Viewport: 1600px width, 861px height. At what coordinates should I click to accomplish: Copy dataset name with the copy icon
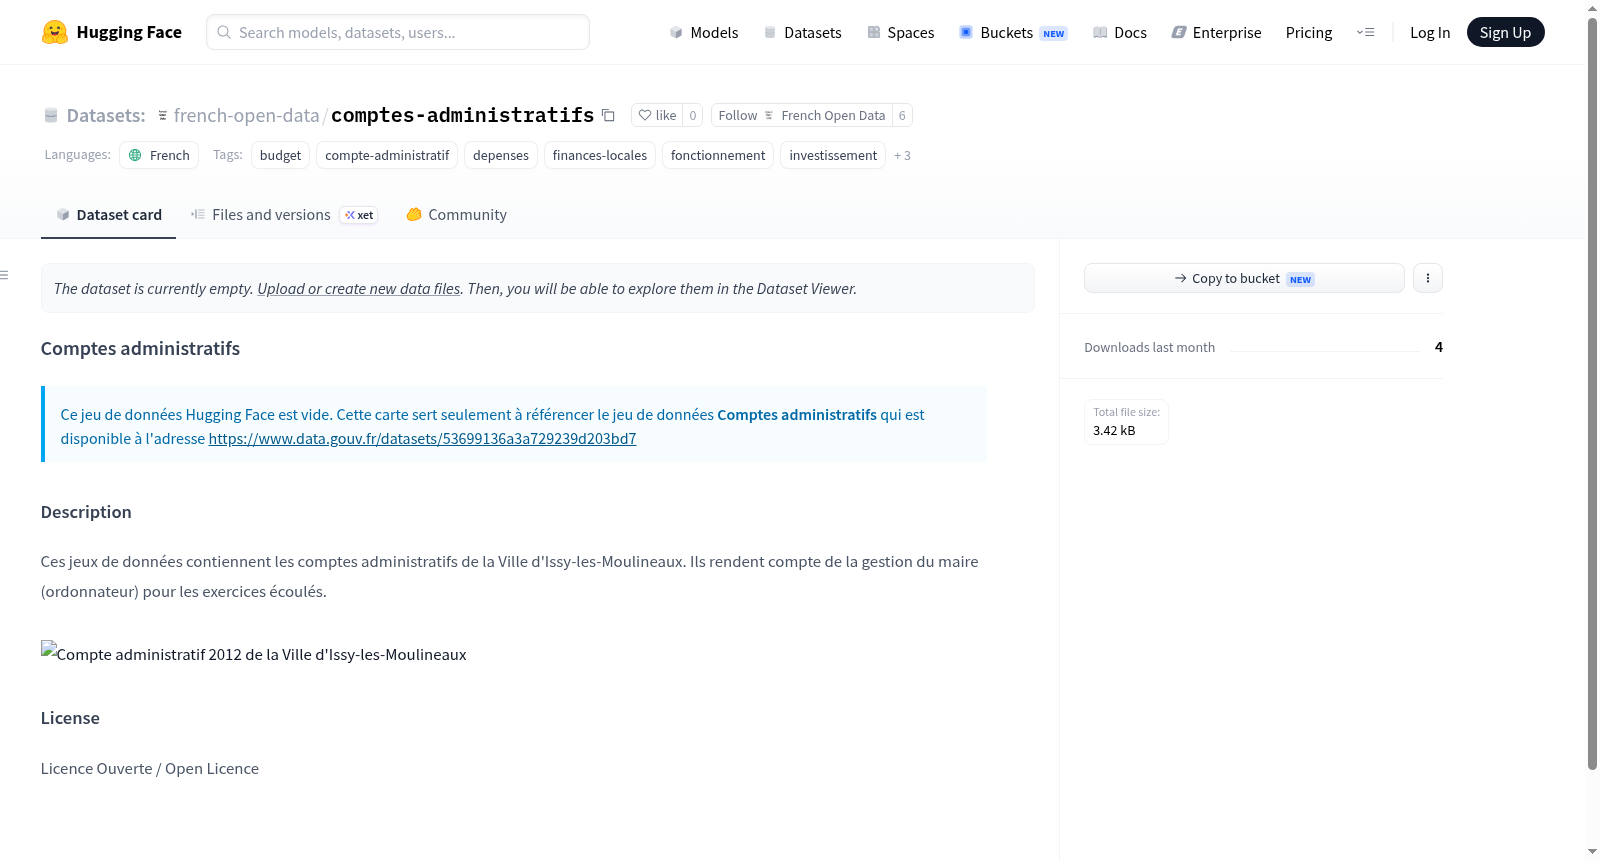point(608,115)
